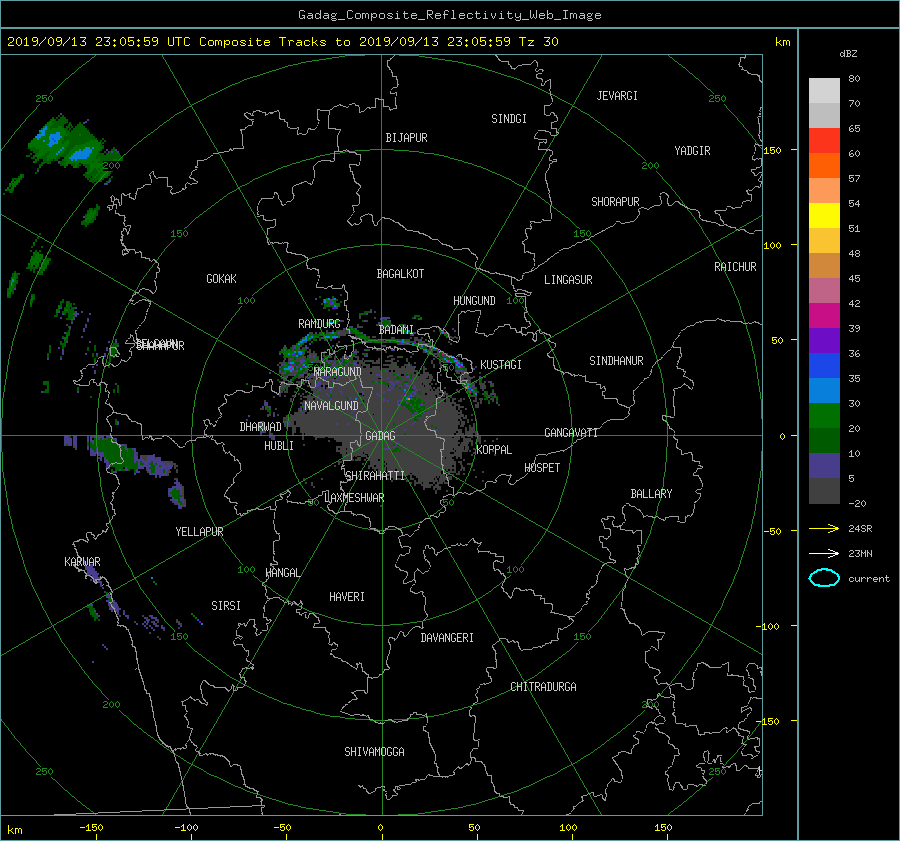This screenshot has height=841, width=900.
Task: Click the HUNGUND city label
Action: pos(474,301)
